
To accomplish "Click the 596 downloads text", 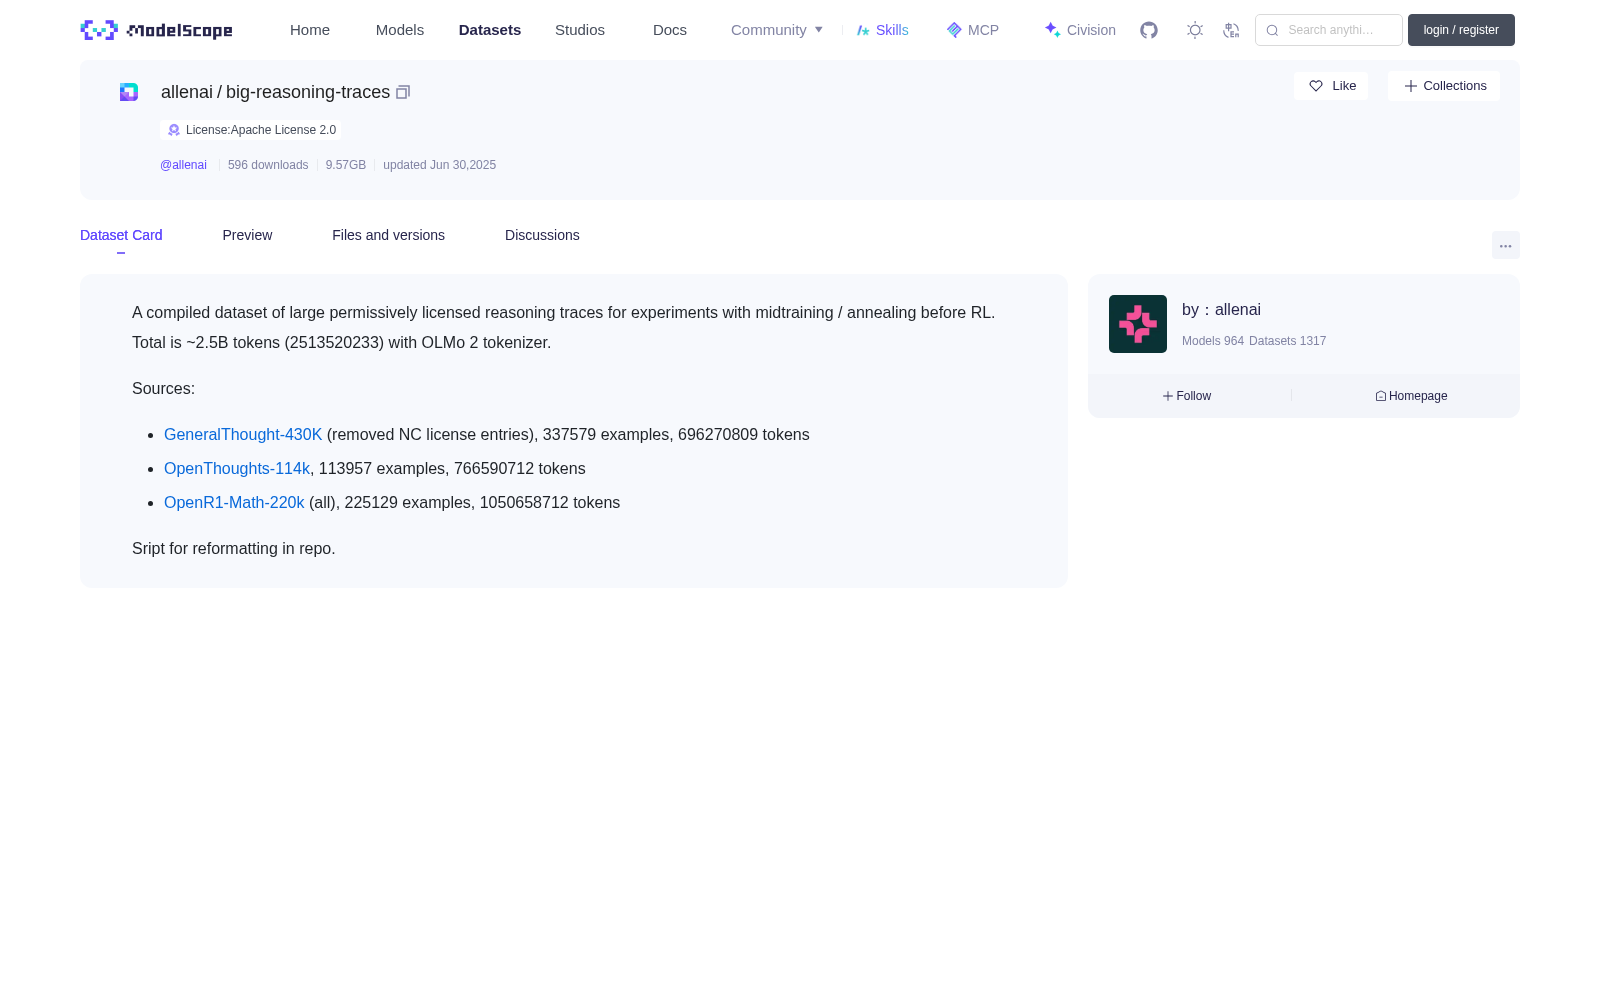I will (x=268, y=165).
